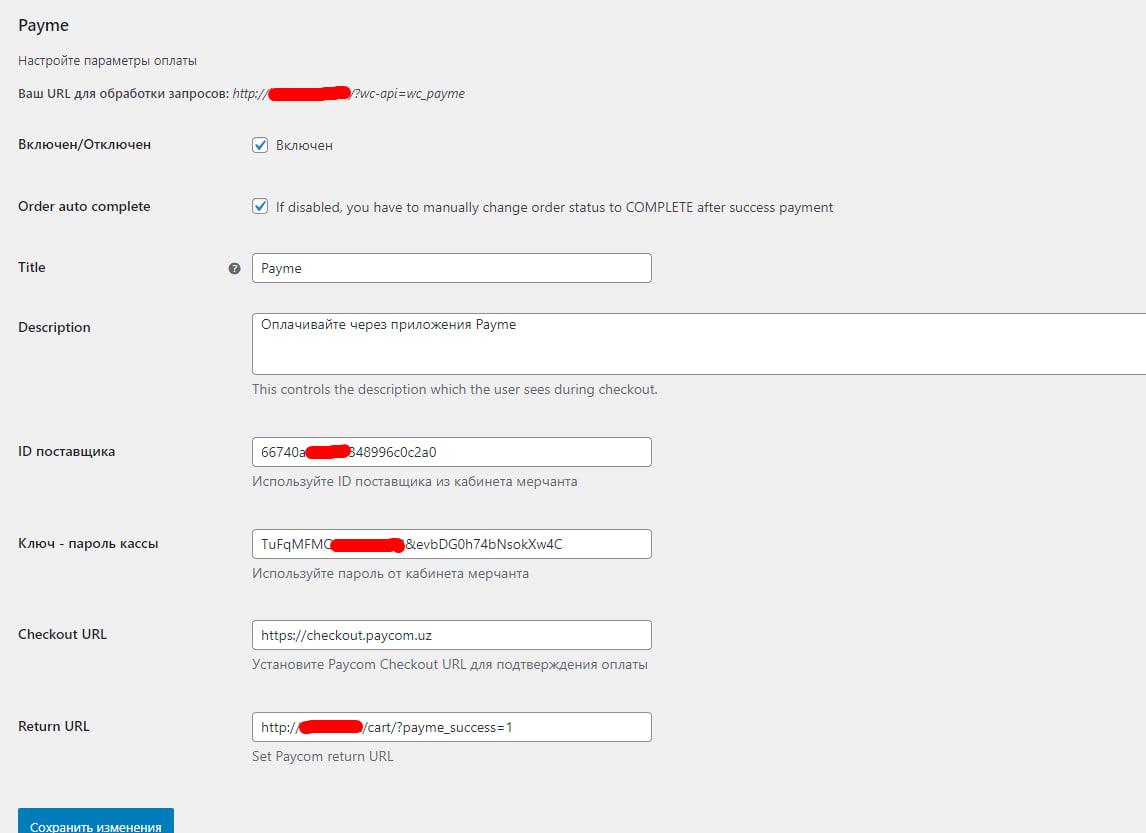The height and width of the screenshot is (833, 1146).
Task: Toggle the Order auto complete checkbox
Action: tap(260, 206)
